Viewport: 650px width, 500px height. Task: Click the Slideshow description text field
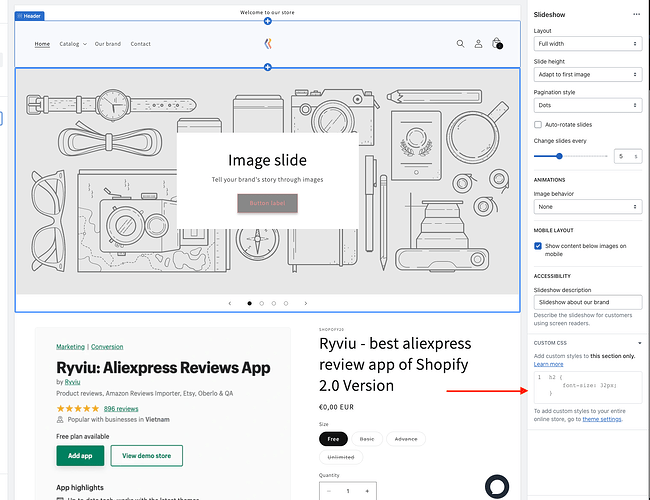coord(587,301)
